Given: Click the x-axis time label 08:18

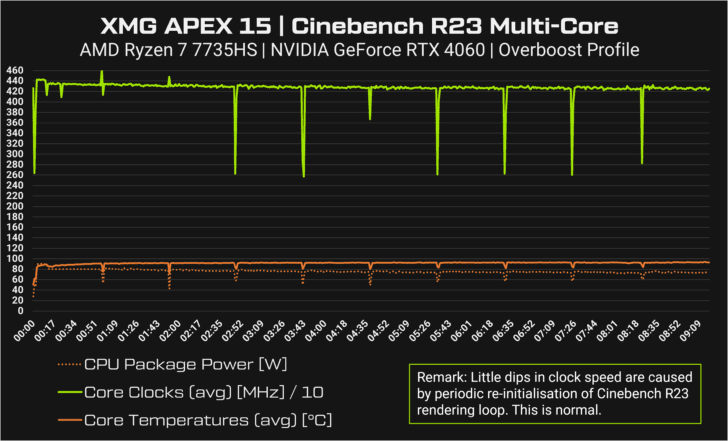Looking at the screenshot, I should 628,331.
